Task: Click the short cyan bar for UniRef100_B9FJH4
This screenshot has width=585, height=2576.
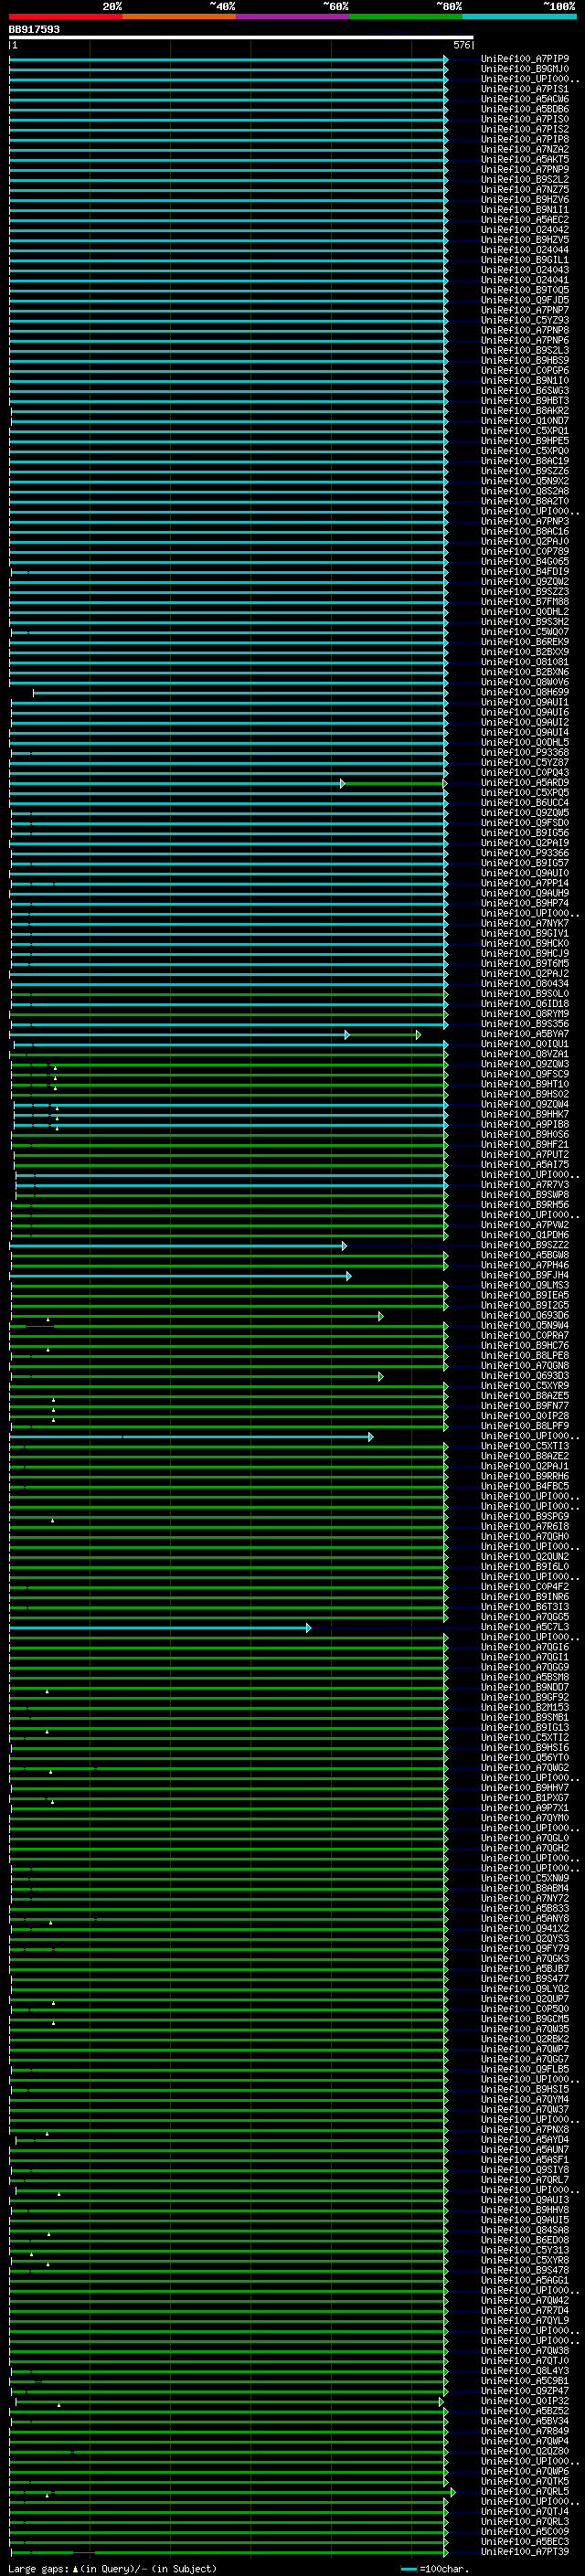Action: 180,1275
